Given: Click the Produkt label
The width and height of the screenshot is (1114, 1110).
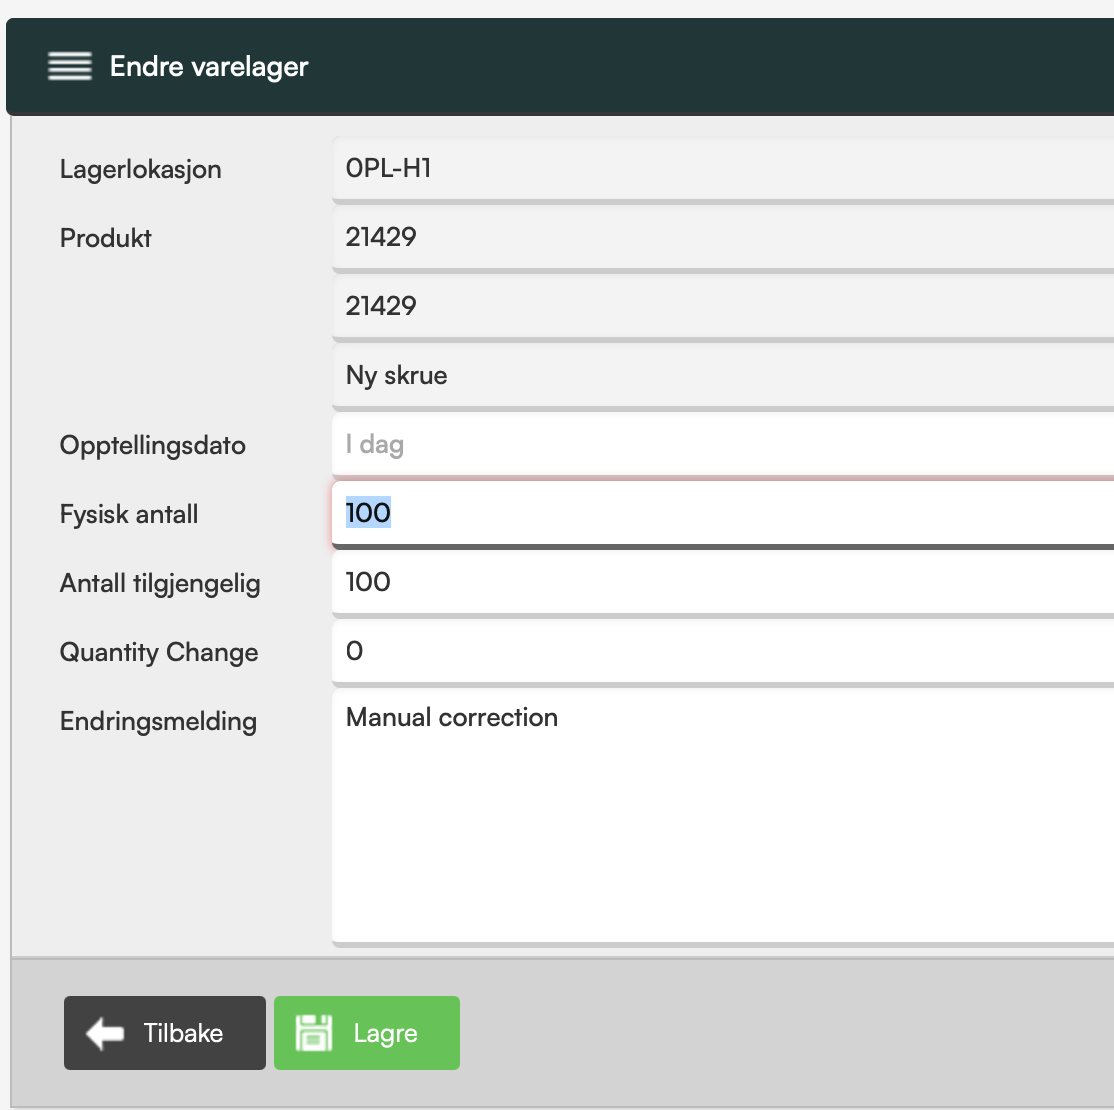Looking at the screenshot, I should click(106, 239).
